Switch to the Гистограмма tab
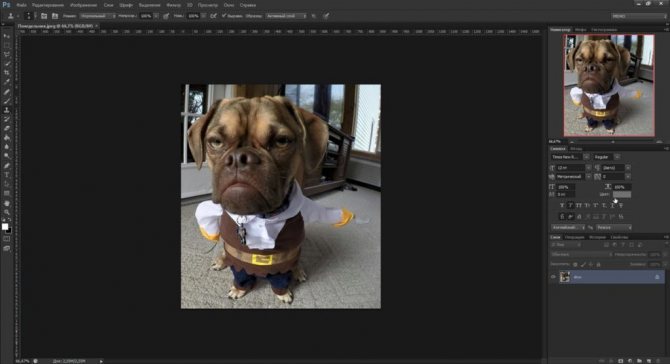The width and height of the screenshot is (670, 364). [604, 29]
